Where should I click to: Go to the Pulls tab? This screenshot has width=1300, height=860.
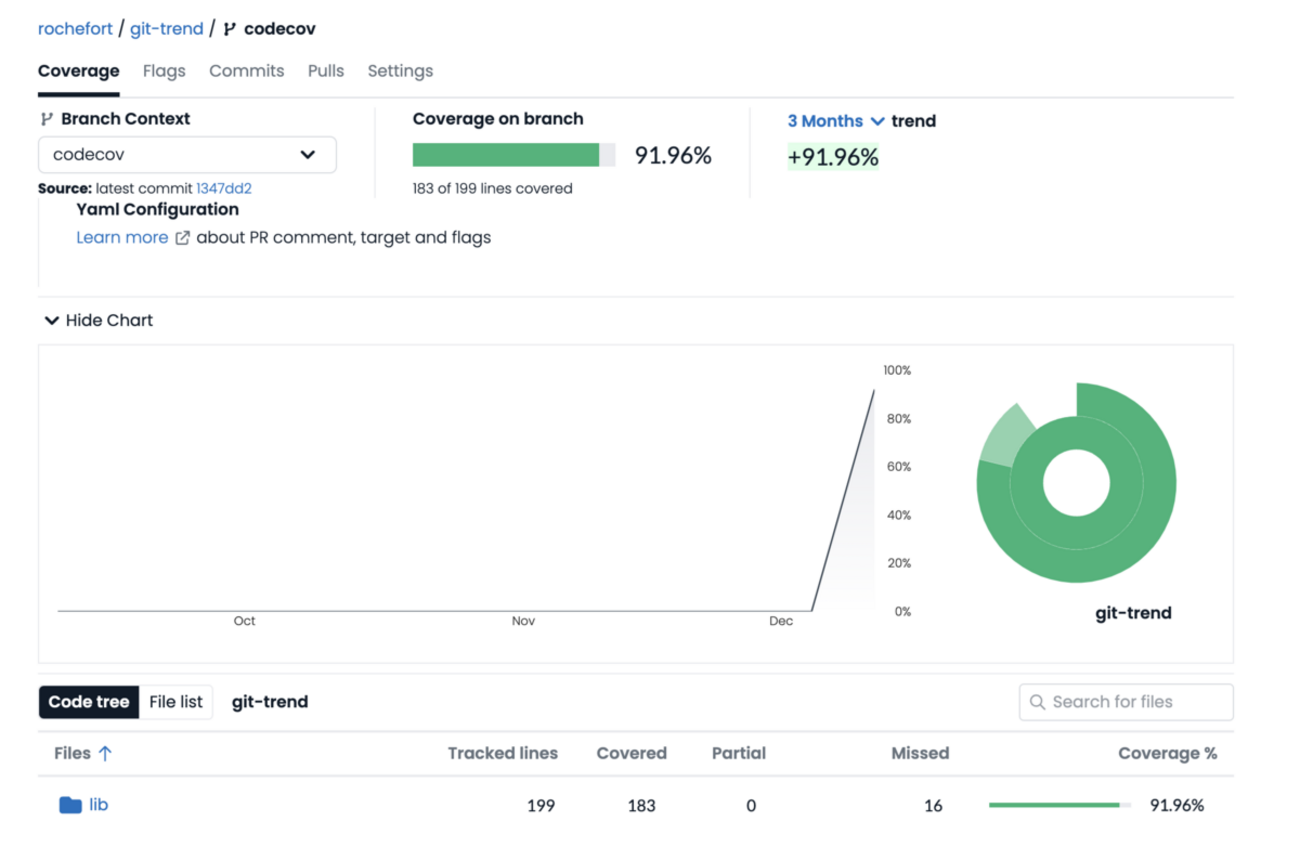(326, 71)
